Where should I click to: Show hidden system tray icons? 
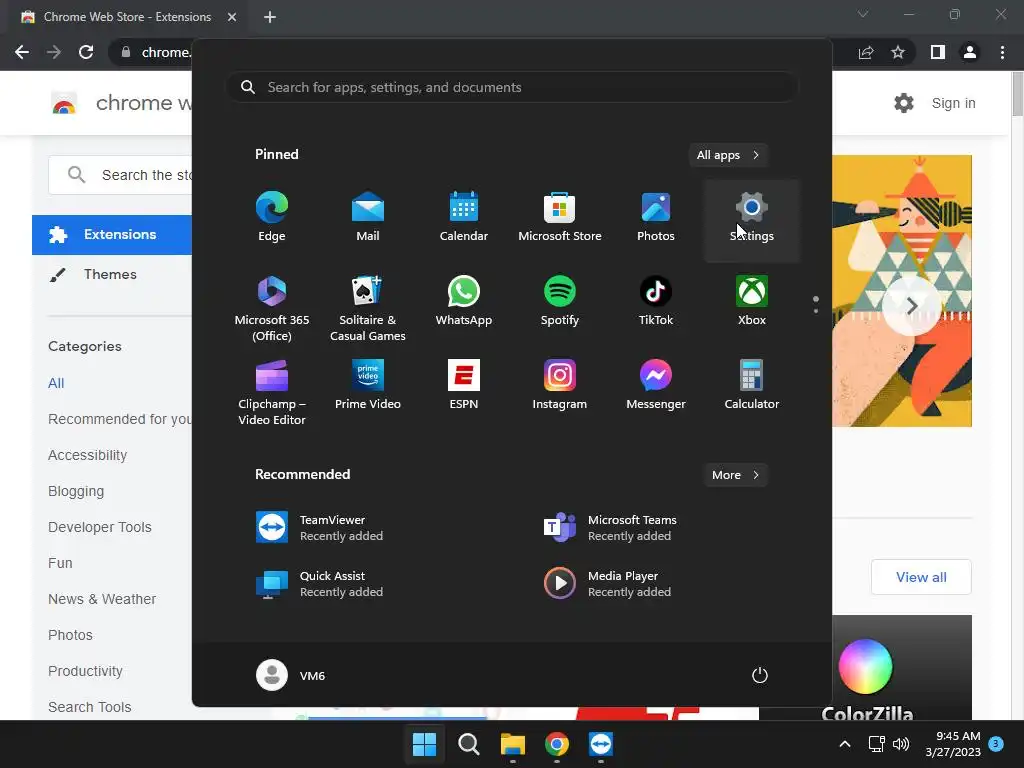844,744
